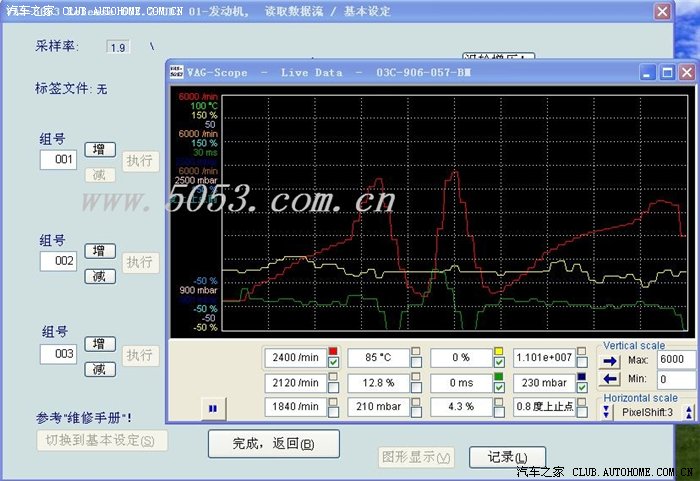This screenshot has height=481, width=700.
Task: Click the Vertical scale Min field
Action: click(676, 380)
